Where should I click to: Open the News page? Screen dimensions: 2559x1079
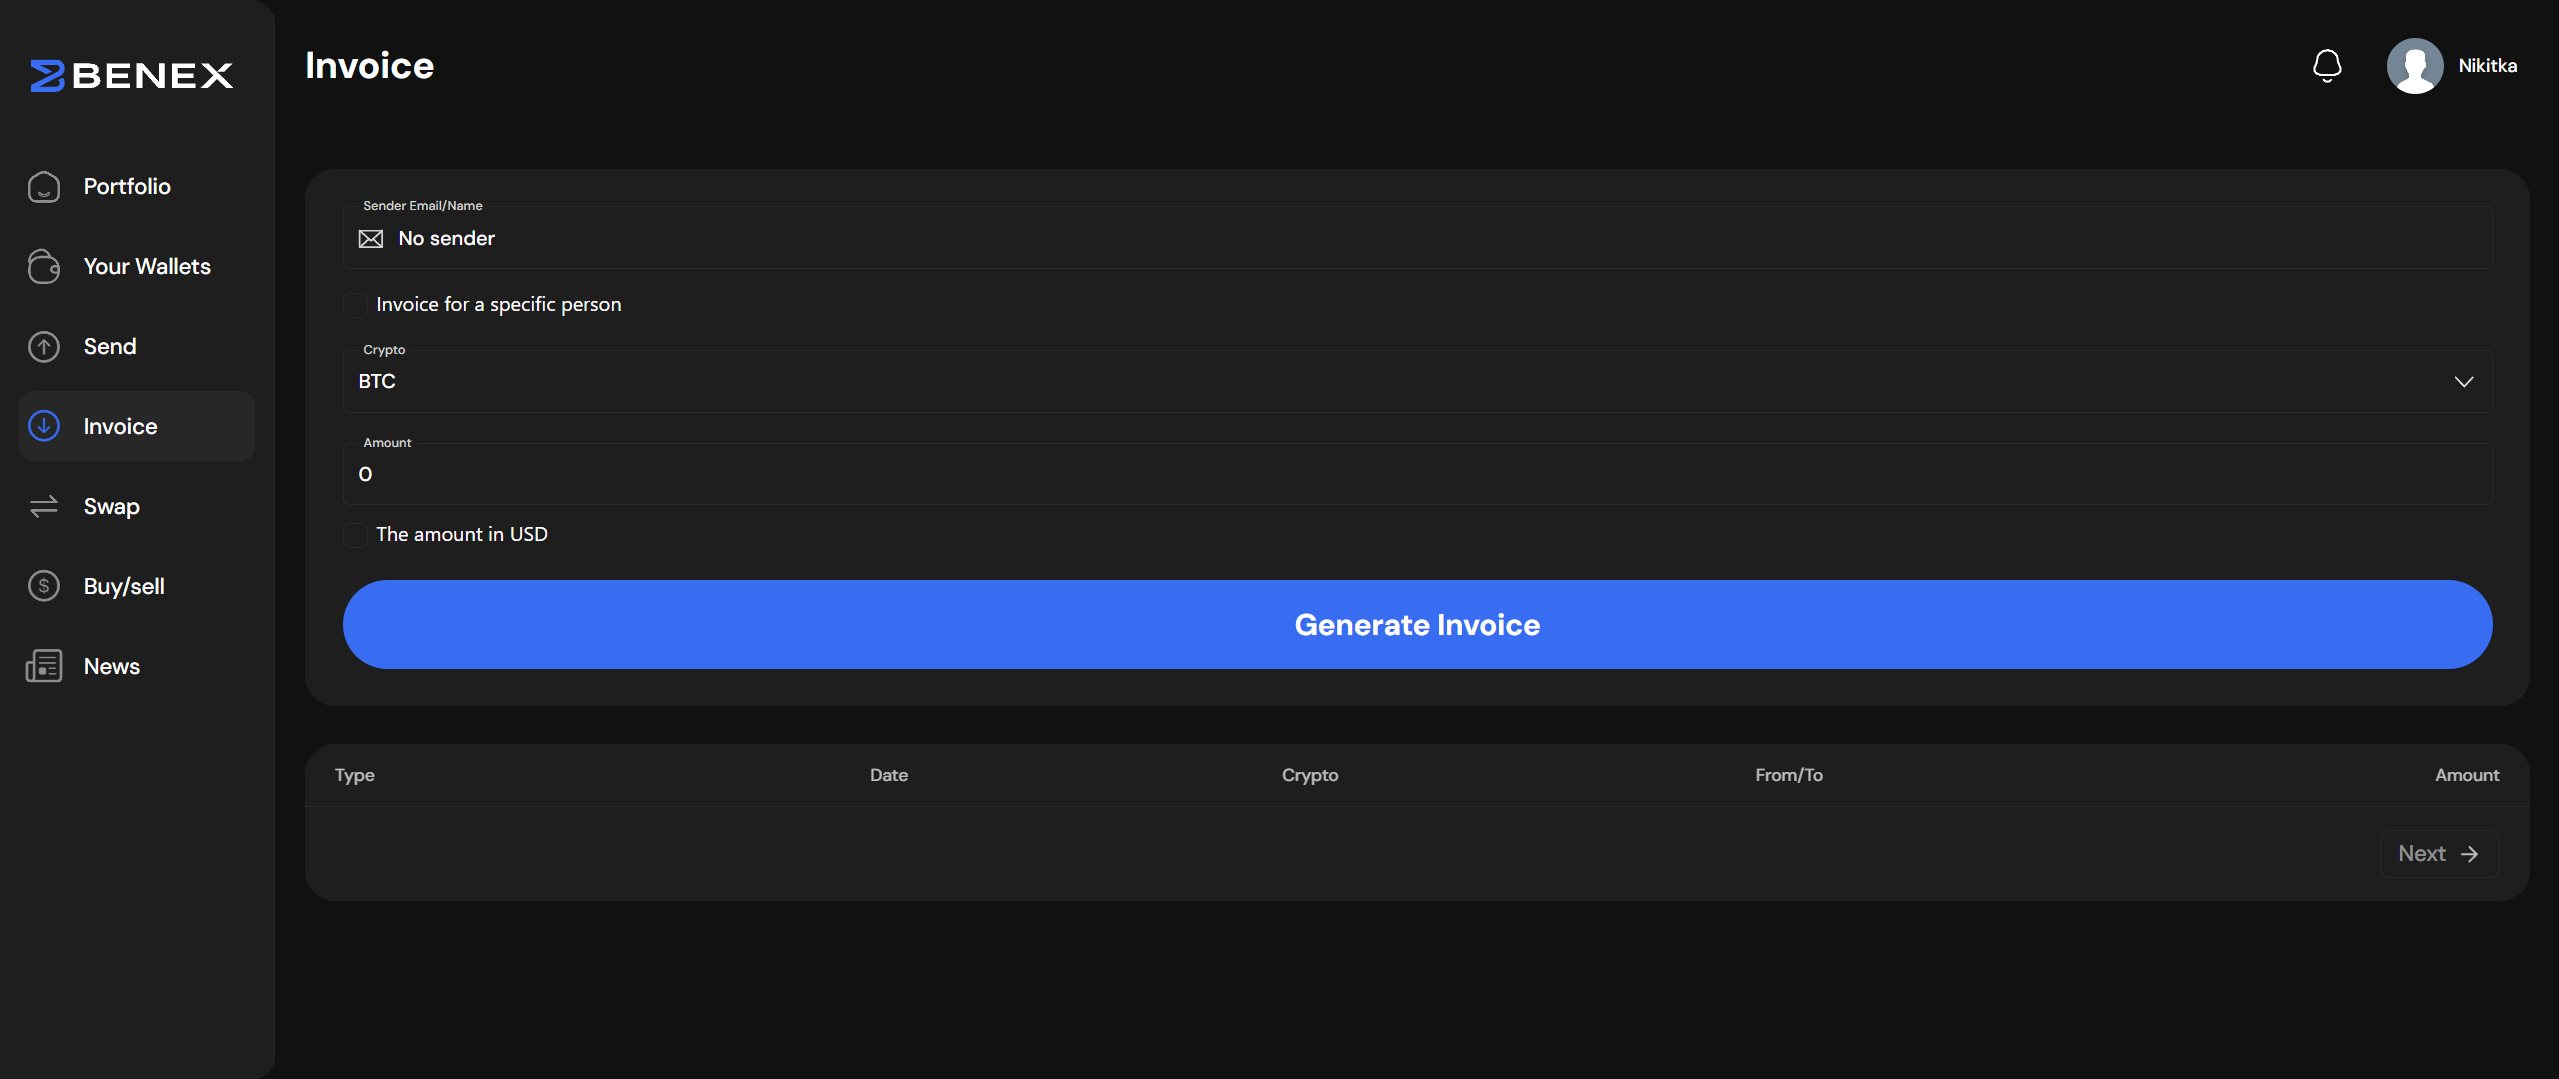point(112,666)
